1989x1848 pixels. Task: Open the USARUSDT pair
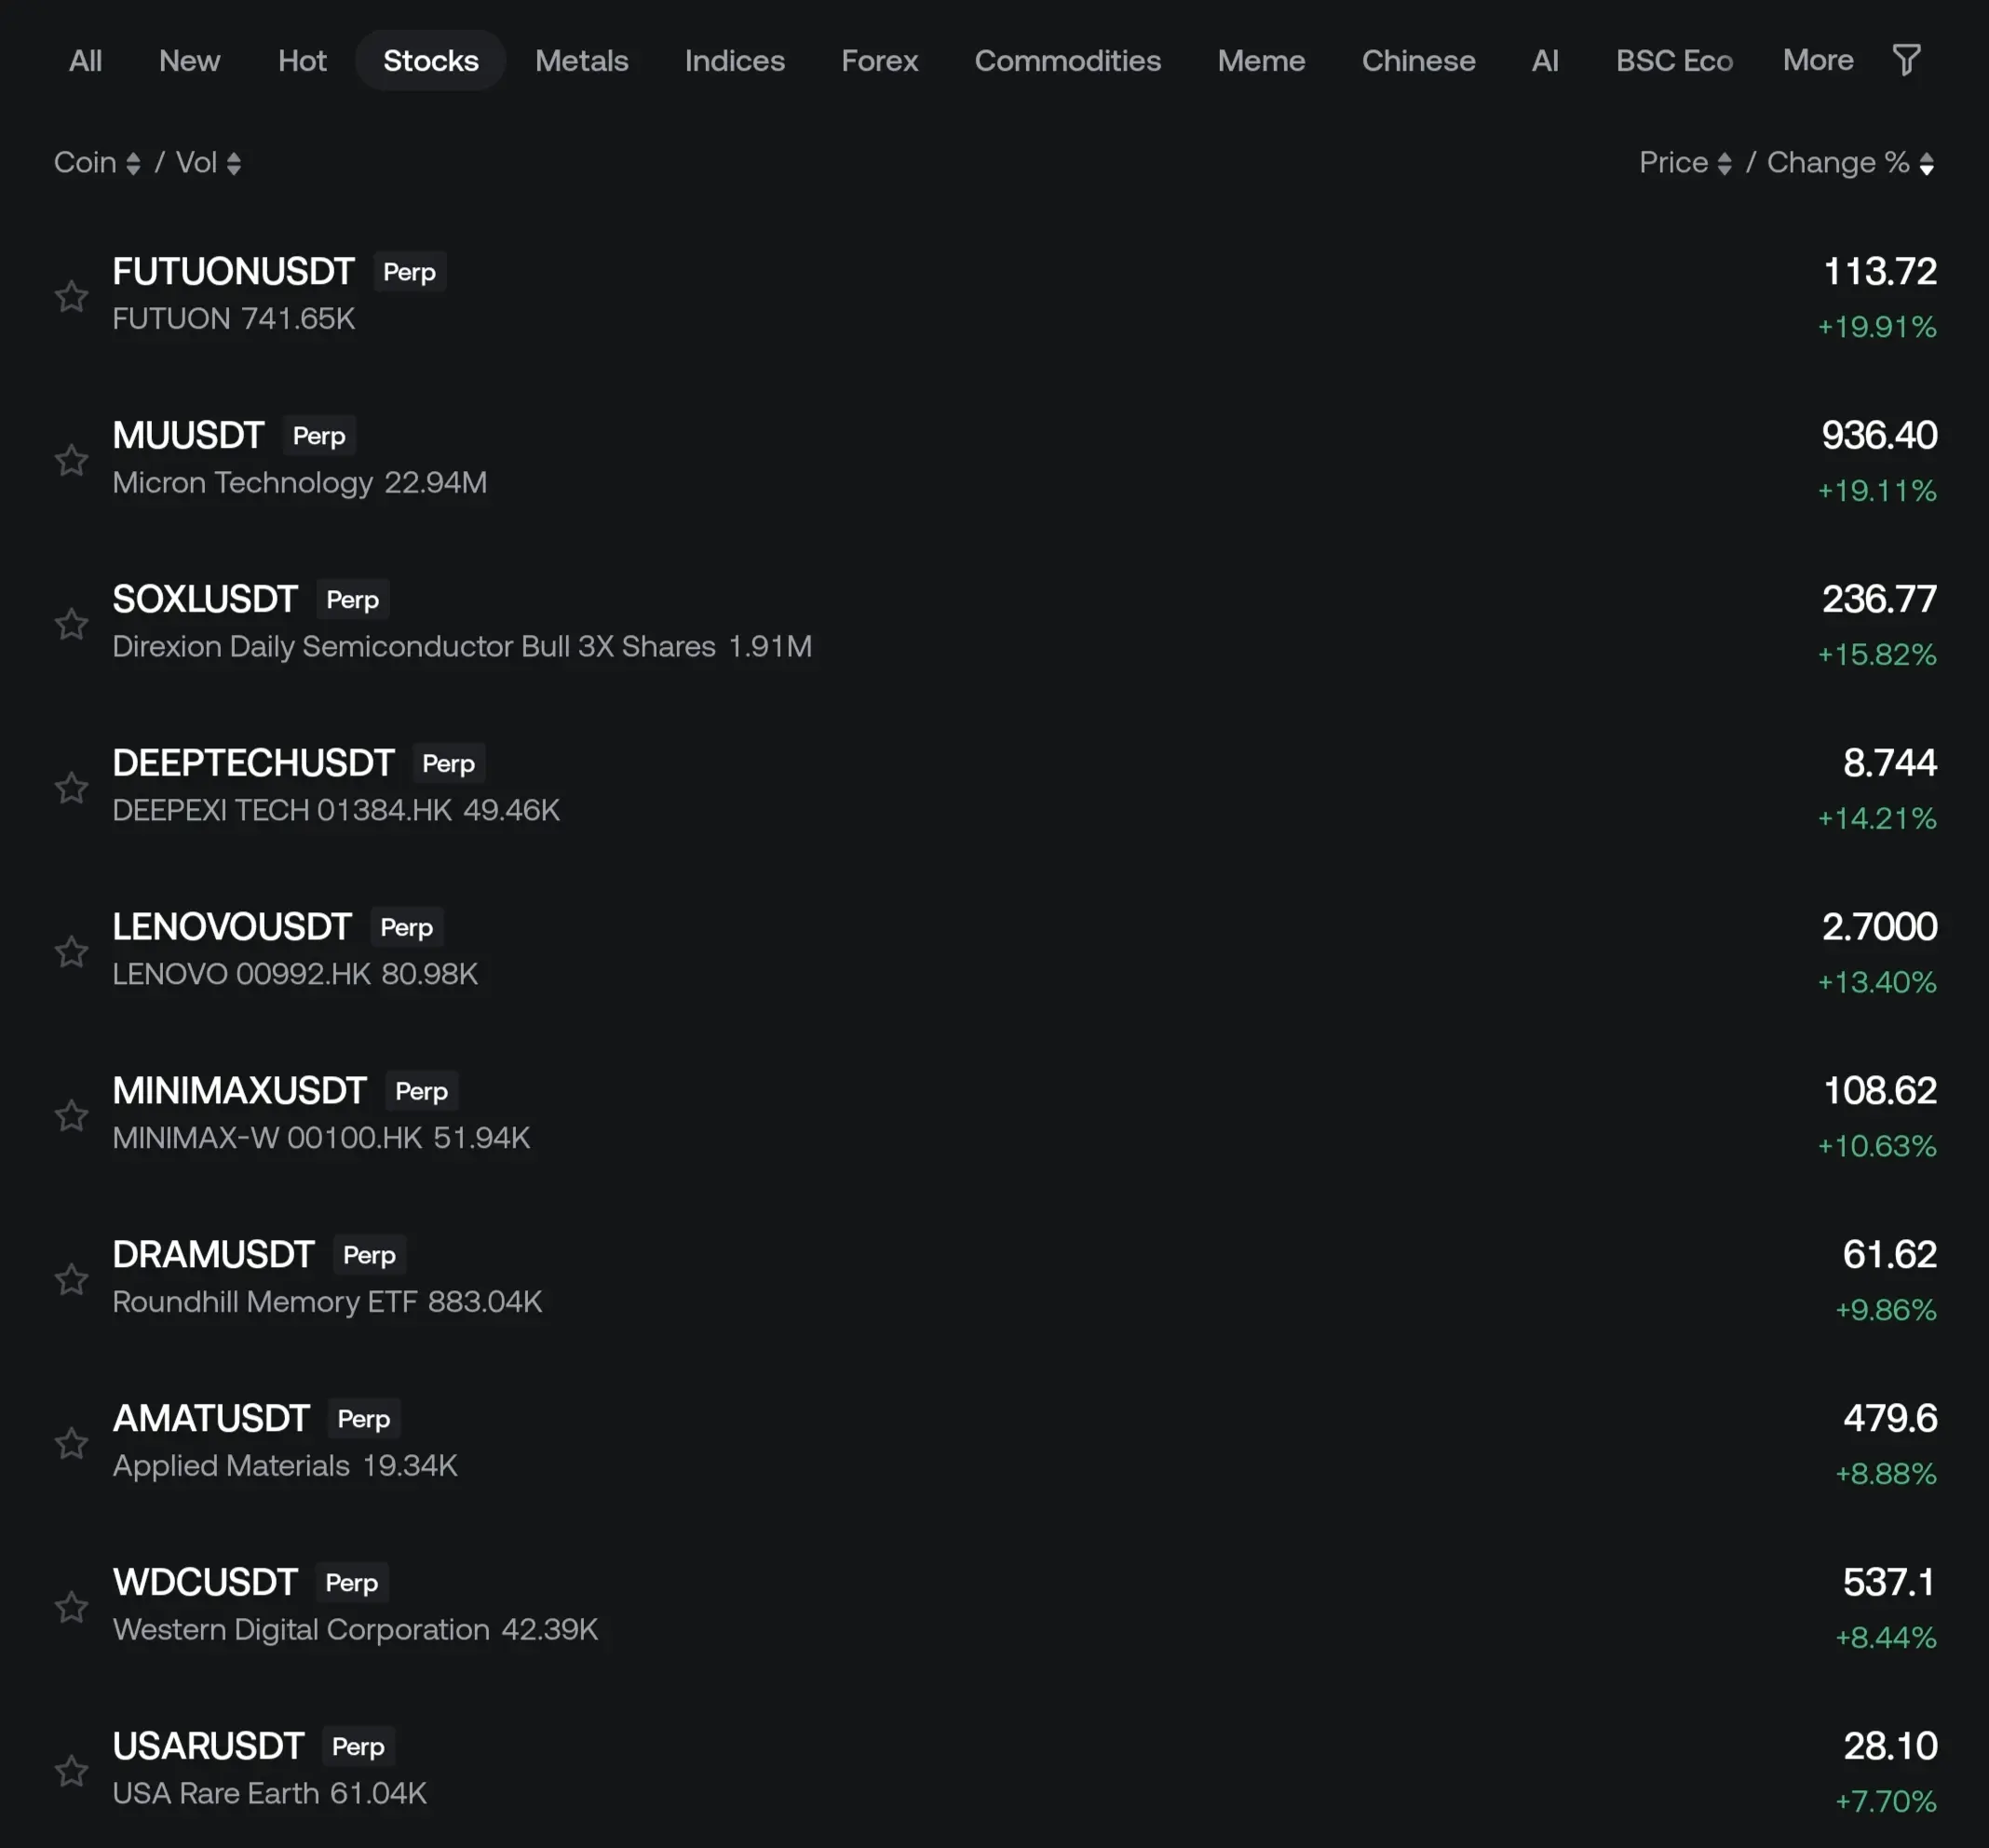(208, 1746)
